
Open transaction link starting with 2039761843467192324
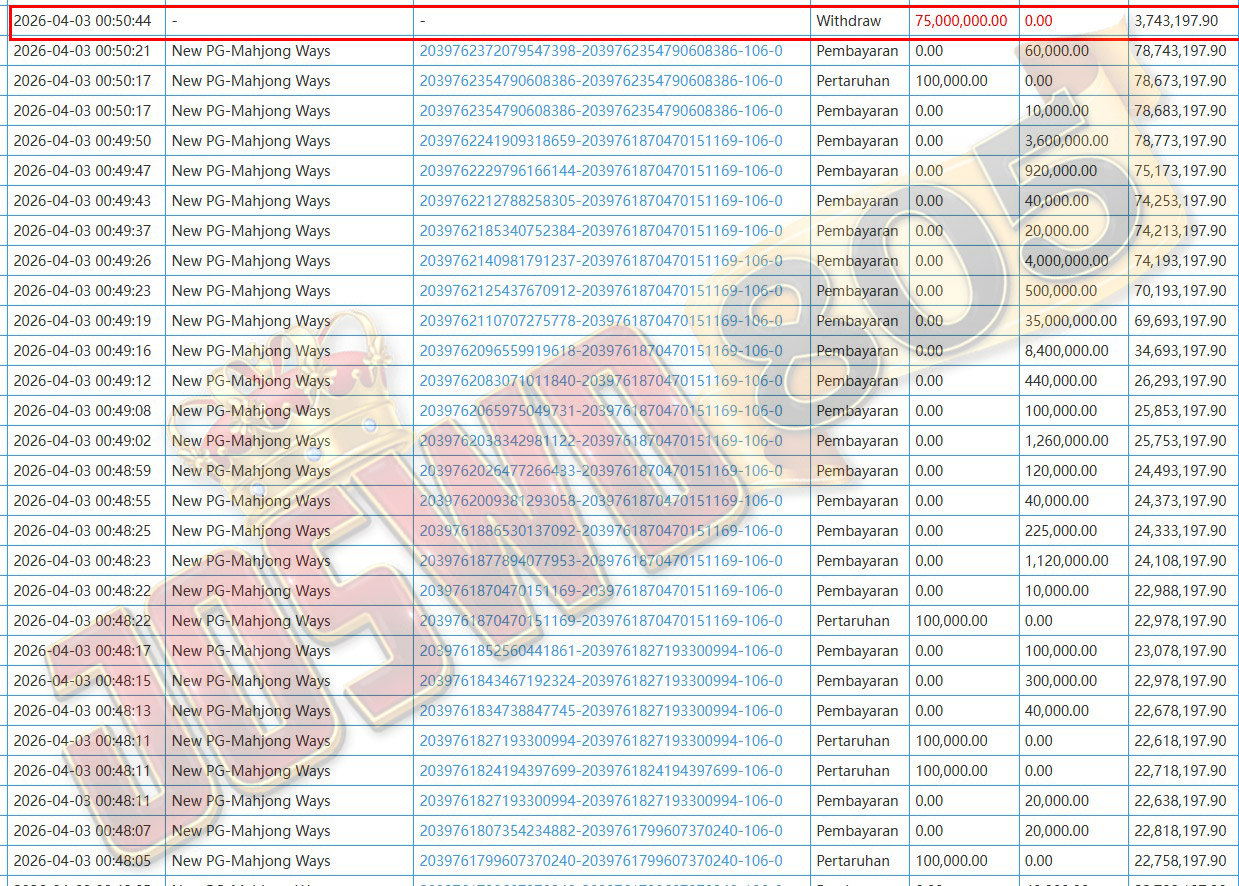[601, 681]
